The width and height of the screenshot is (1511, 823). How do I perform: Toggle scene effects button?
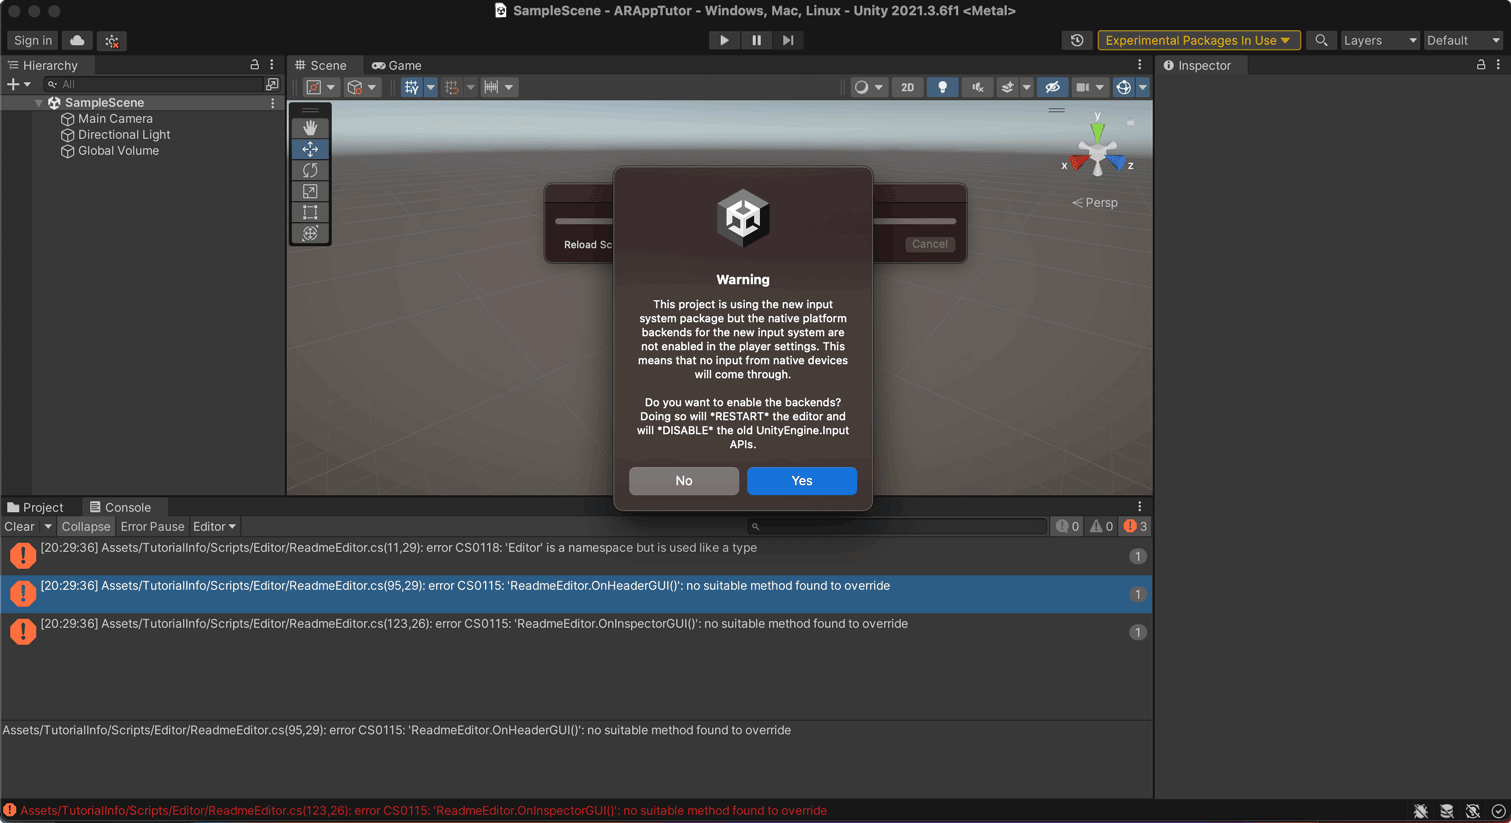tap(1007, 87)
